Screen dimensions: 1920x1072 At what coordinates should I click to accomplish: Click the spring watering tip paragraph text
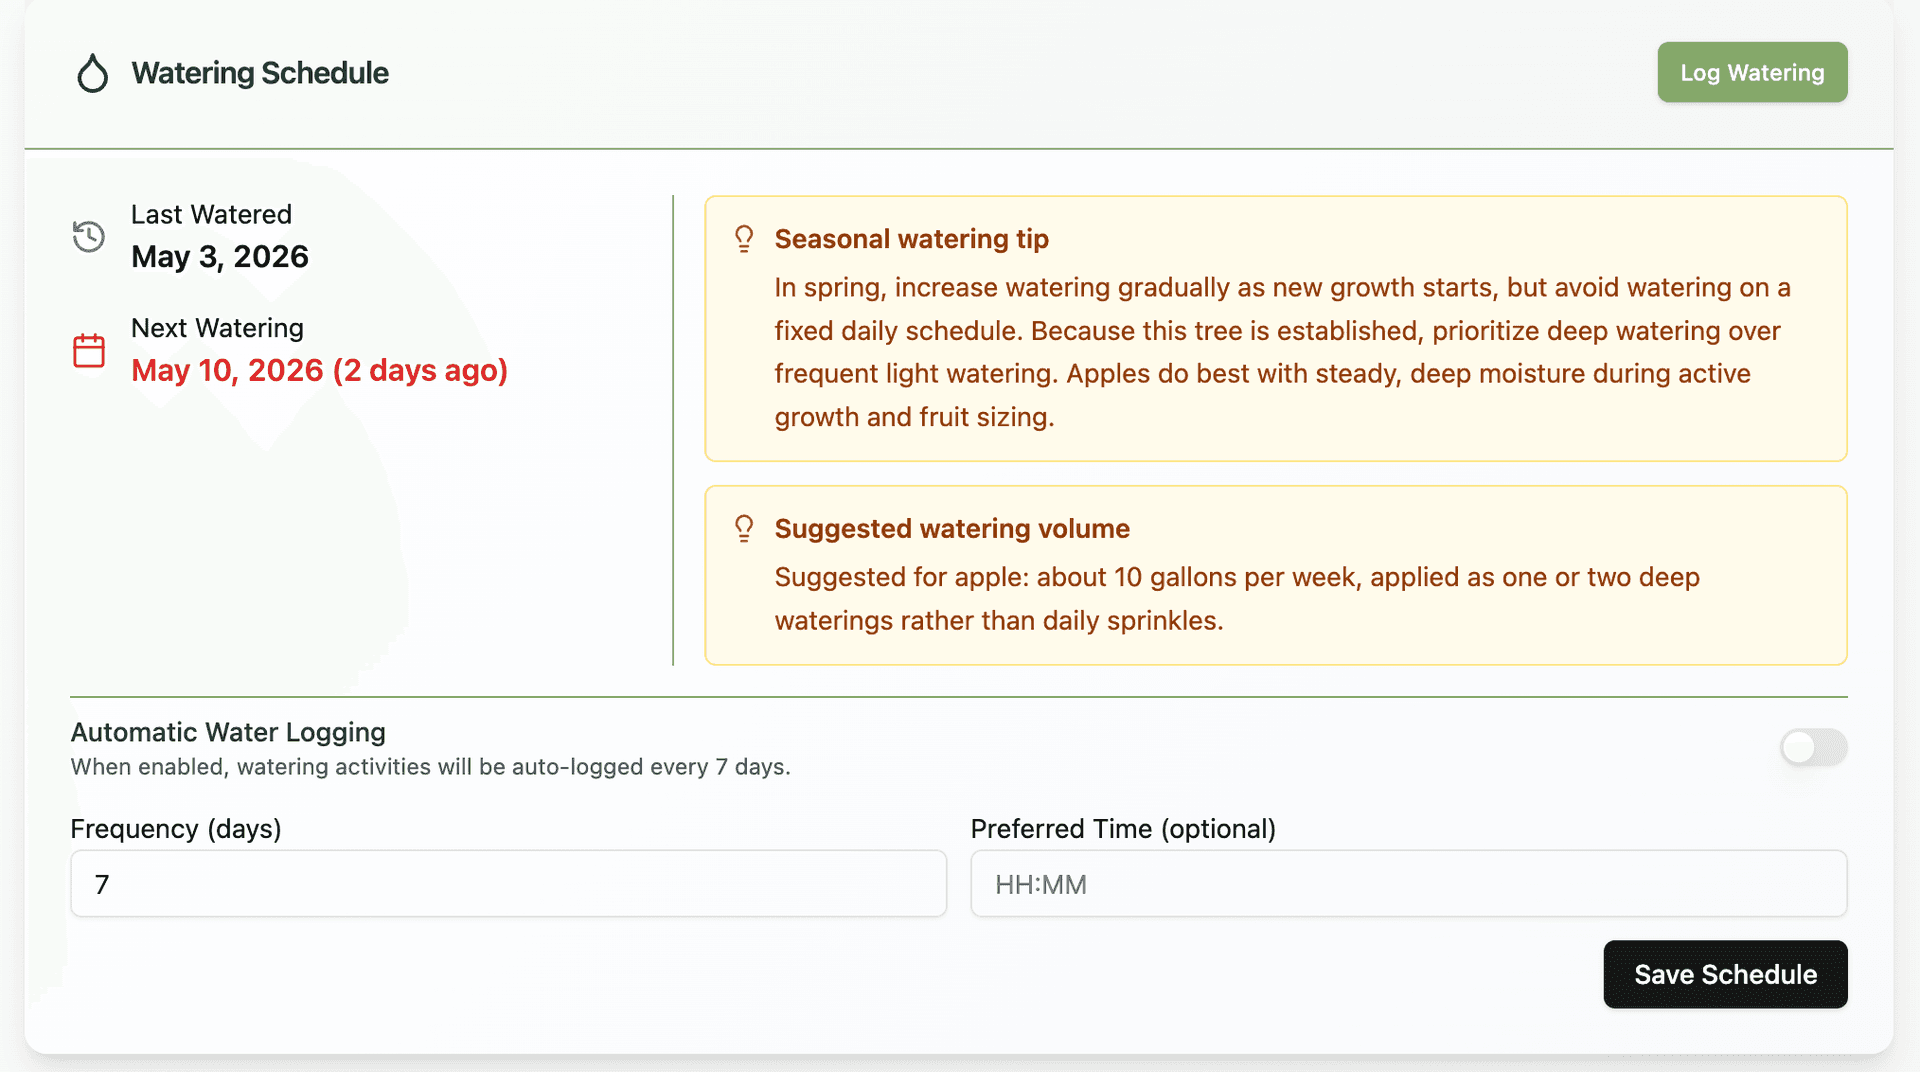click(x=1282, y=352)
